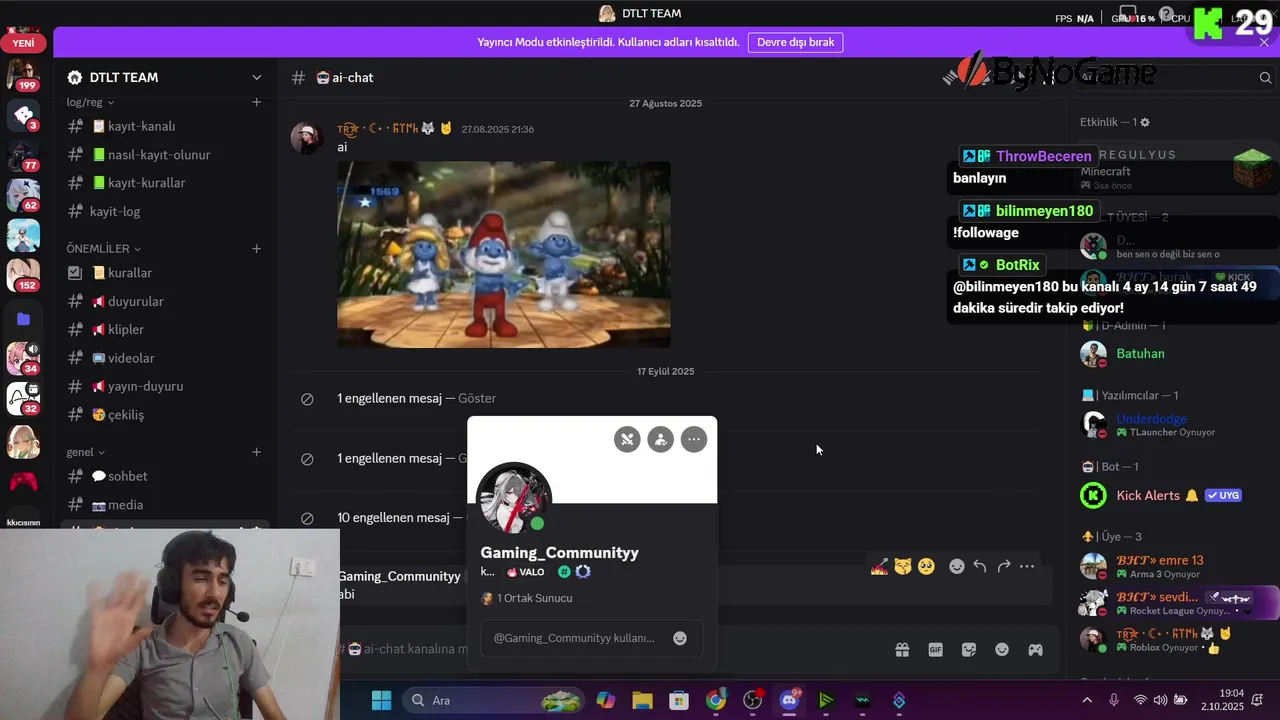Click the gift icon in chat bar
1280x720 pixels.
point(902,650)
